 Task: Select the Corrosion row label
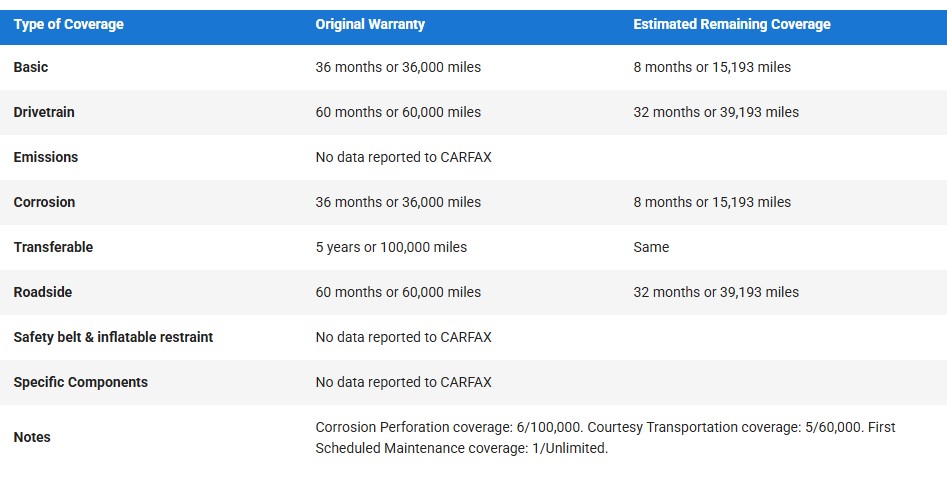[44, 202]
